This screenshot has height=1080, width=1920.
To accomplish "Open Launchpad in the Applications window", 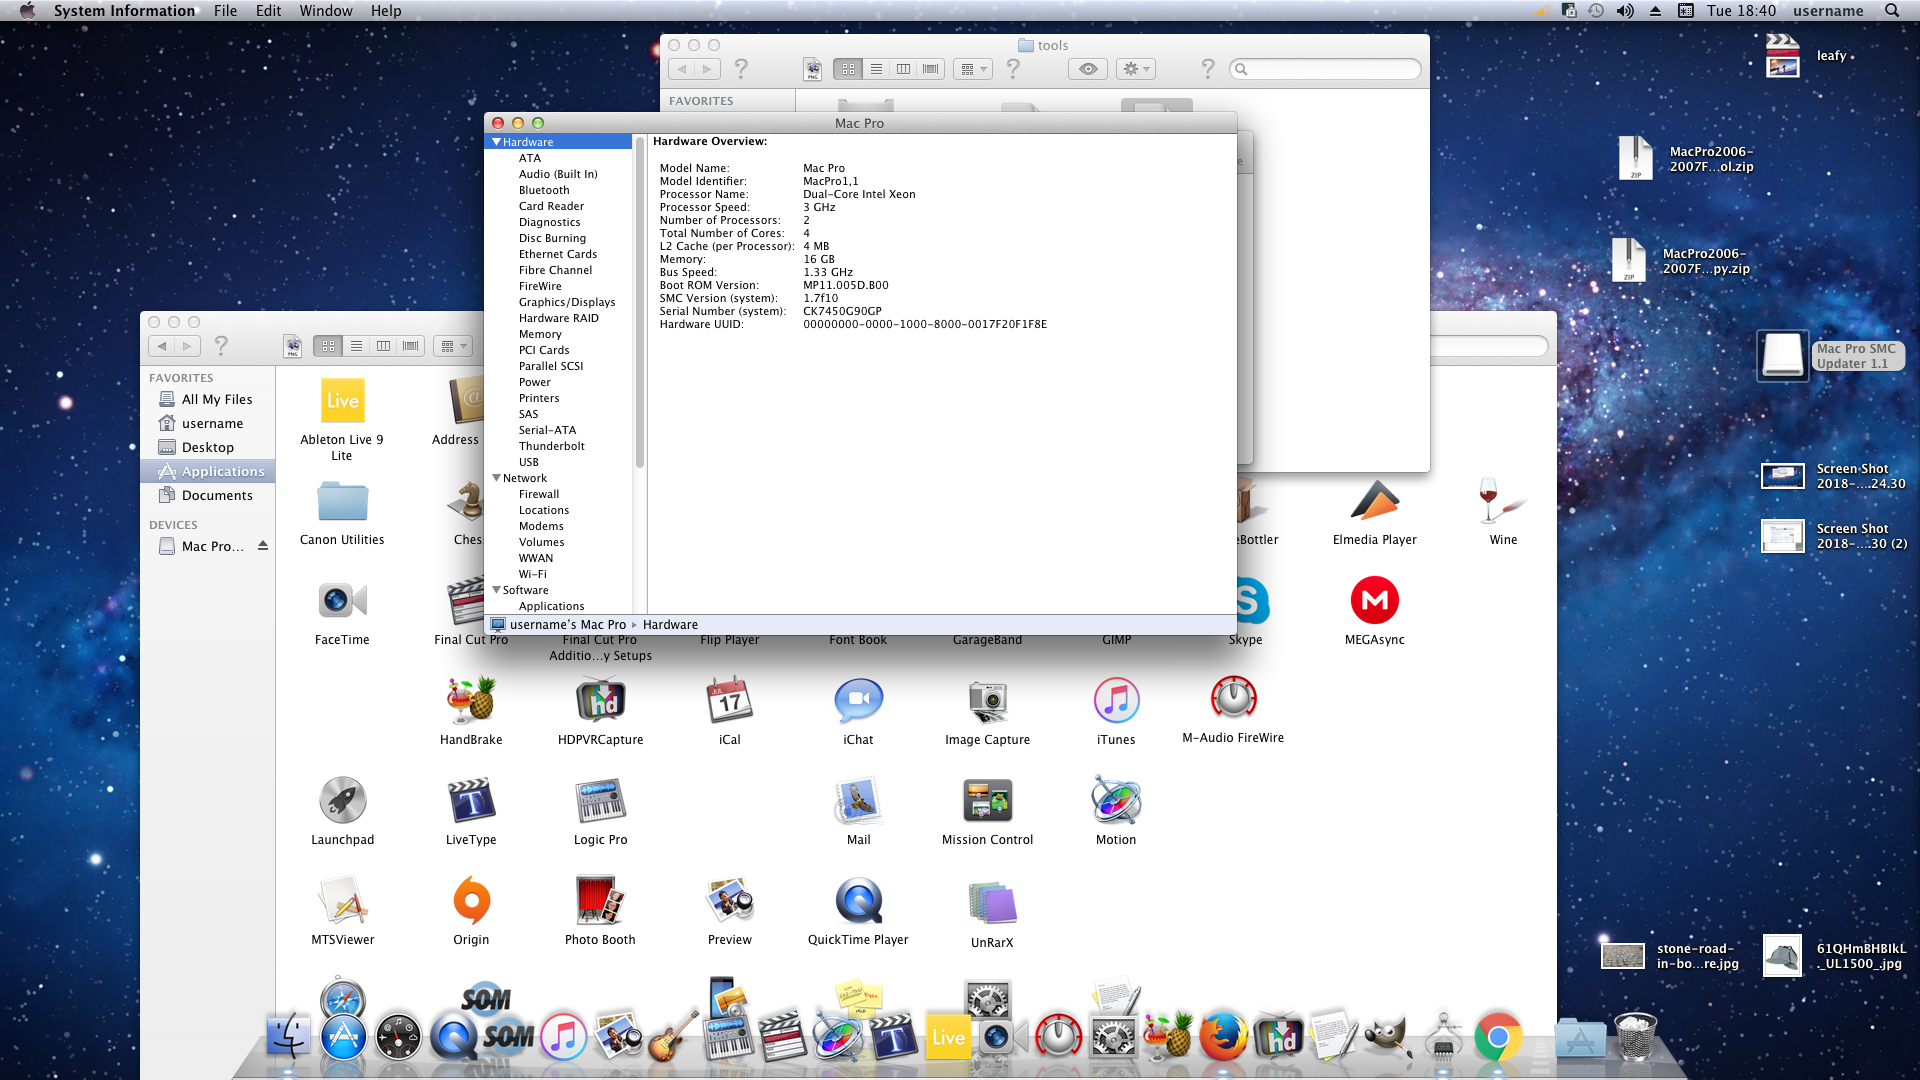I will 342,800.
